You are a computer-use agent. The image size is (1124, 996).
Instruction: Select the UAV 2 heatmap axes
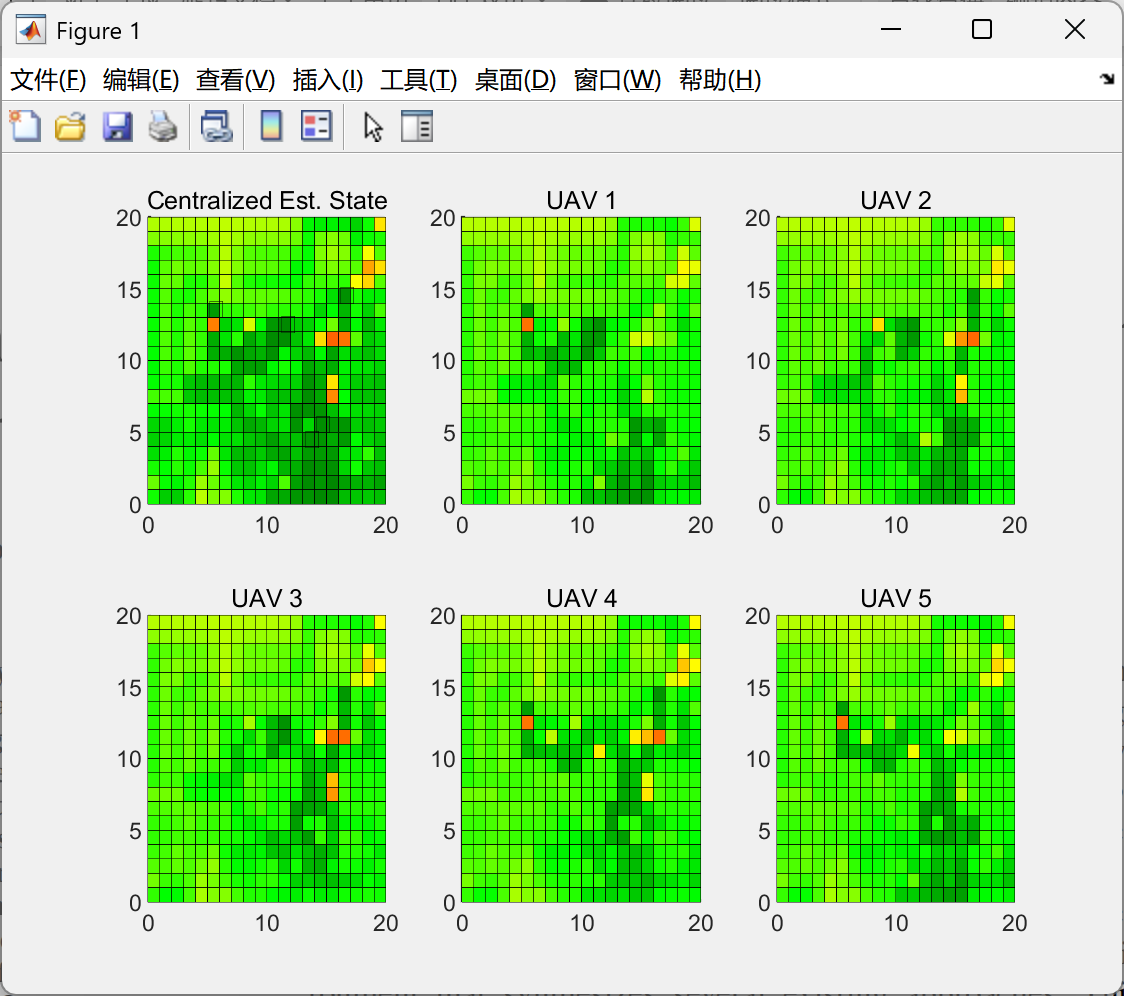click(895, 361)
